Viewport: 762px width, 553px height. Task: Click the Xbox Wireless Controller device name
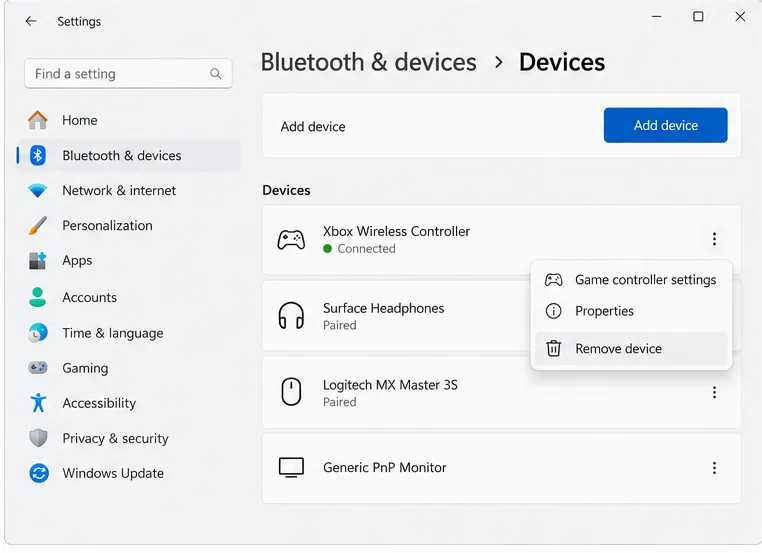click(x=397, y=231)
